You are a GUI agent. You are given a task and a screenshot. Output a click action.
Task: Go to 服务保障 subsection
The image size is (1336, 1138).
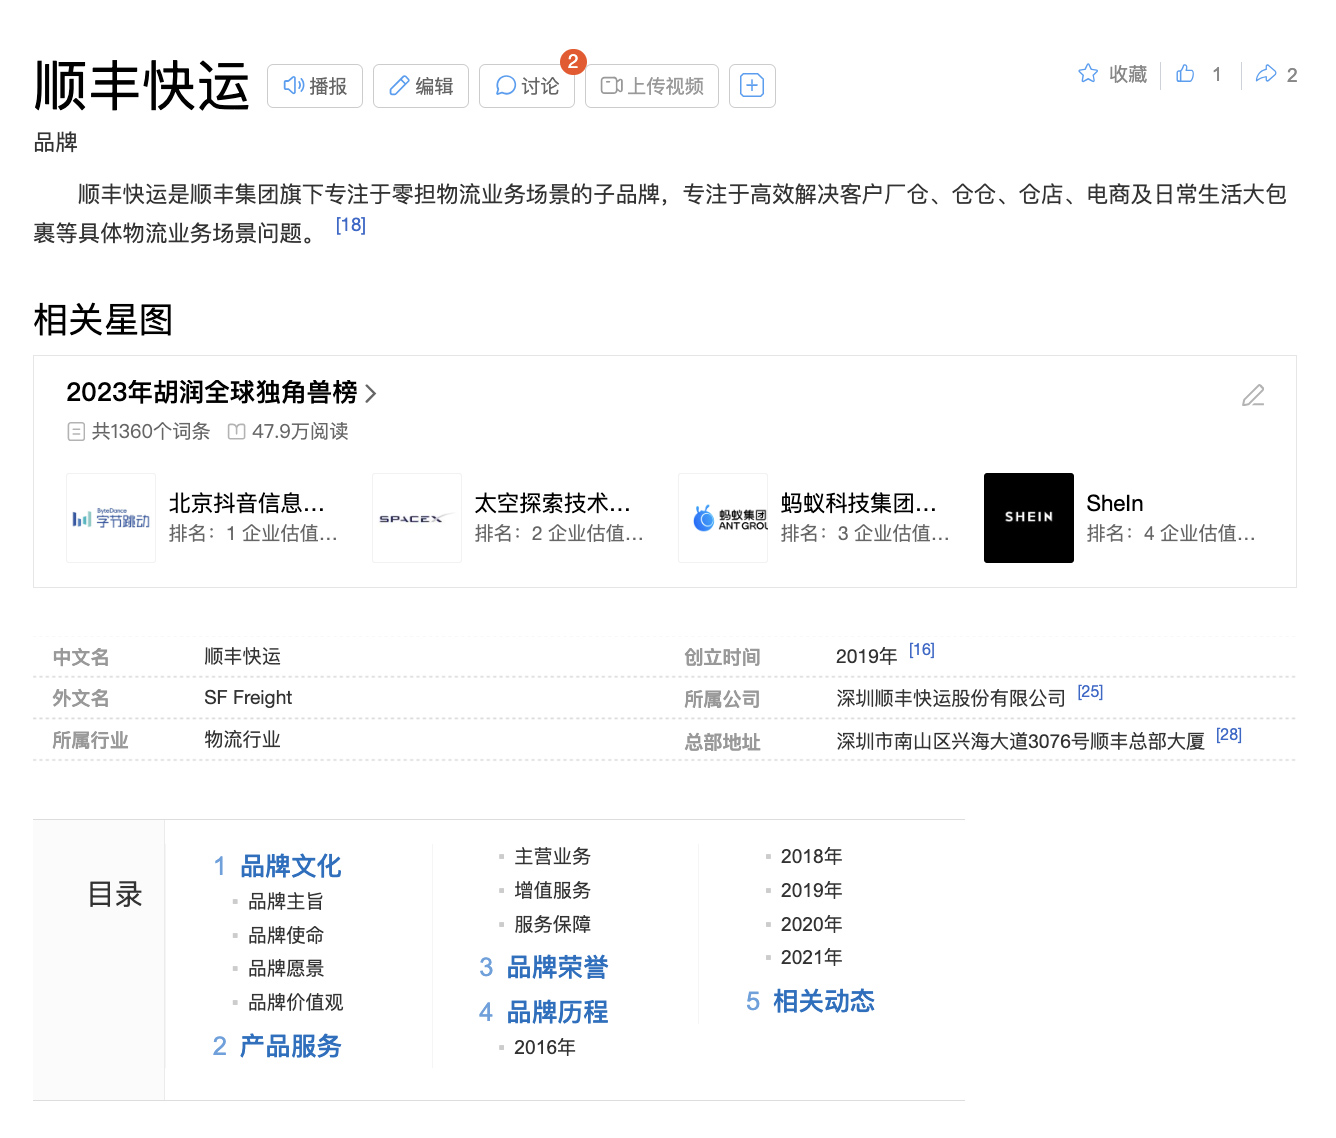(552, 924)
